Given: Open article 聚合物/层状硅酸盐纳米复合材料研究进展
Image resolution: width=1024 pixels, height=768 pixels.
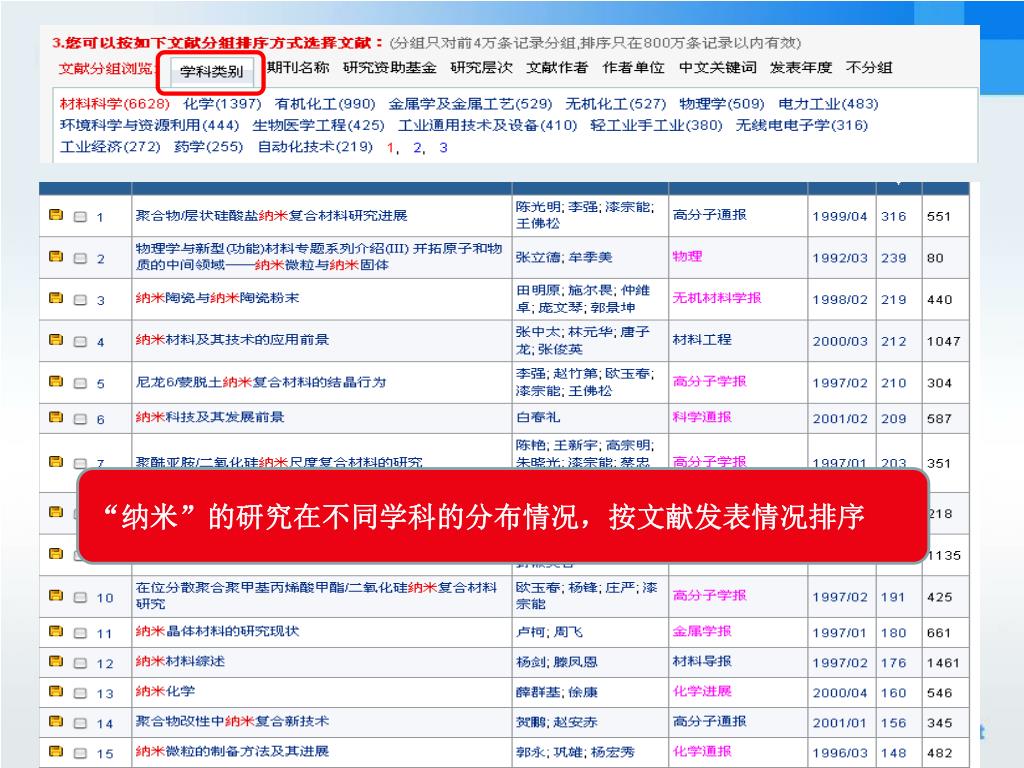Looking at the screenshot, I should [272, 216].
